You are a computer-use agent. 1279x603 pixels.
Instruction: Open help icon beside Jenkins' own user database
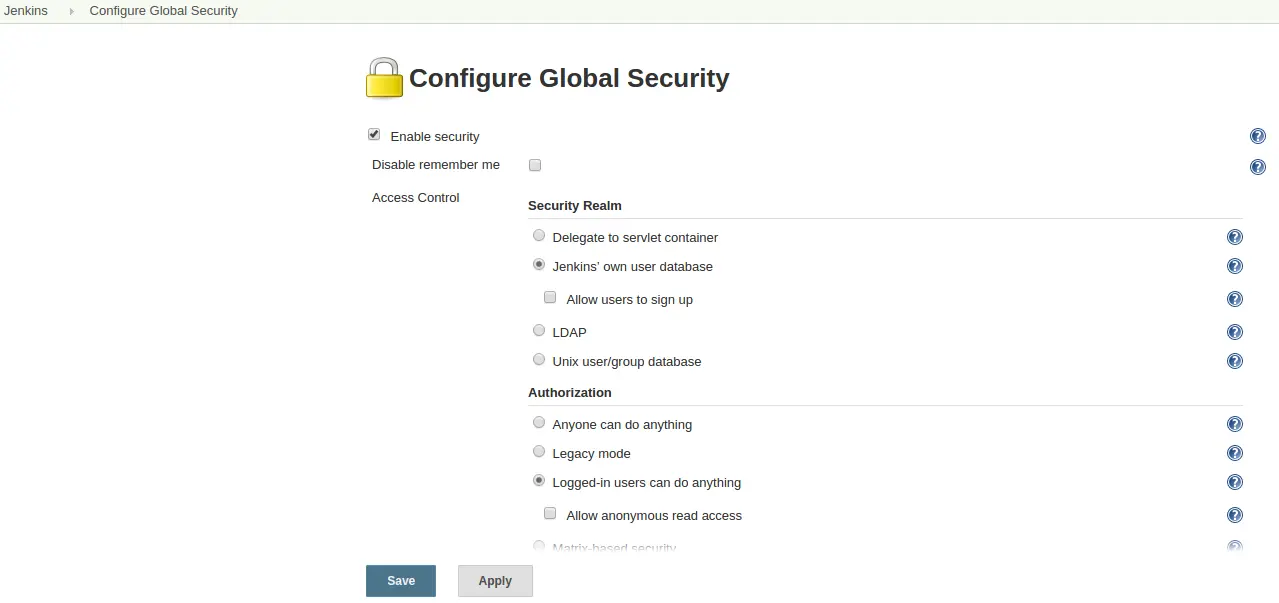click(x=1234, y=266)
